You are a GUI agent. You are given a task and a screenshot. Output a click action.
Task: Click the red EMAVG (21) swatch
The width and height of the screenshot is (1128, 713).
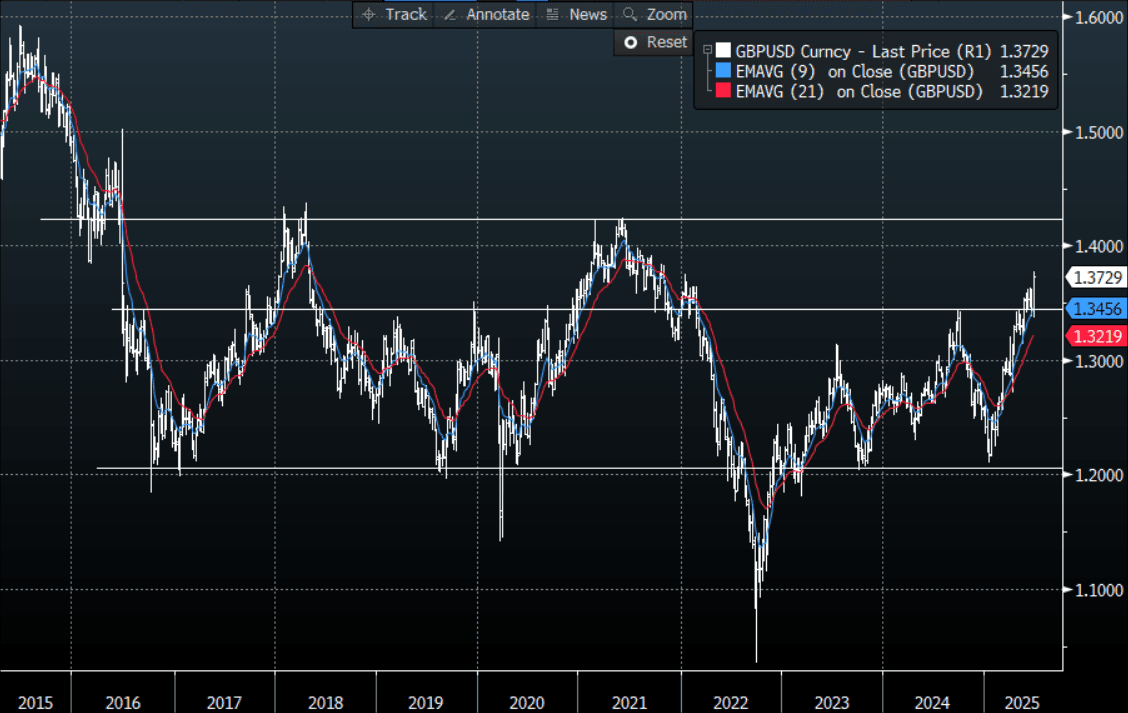tap(723, 91)
